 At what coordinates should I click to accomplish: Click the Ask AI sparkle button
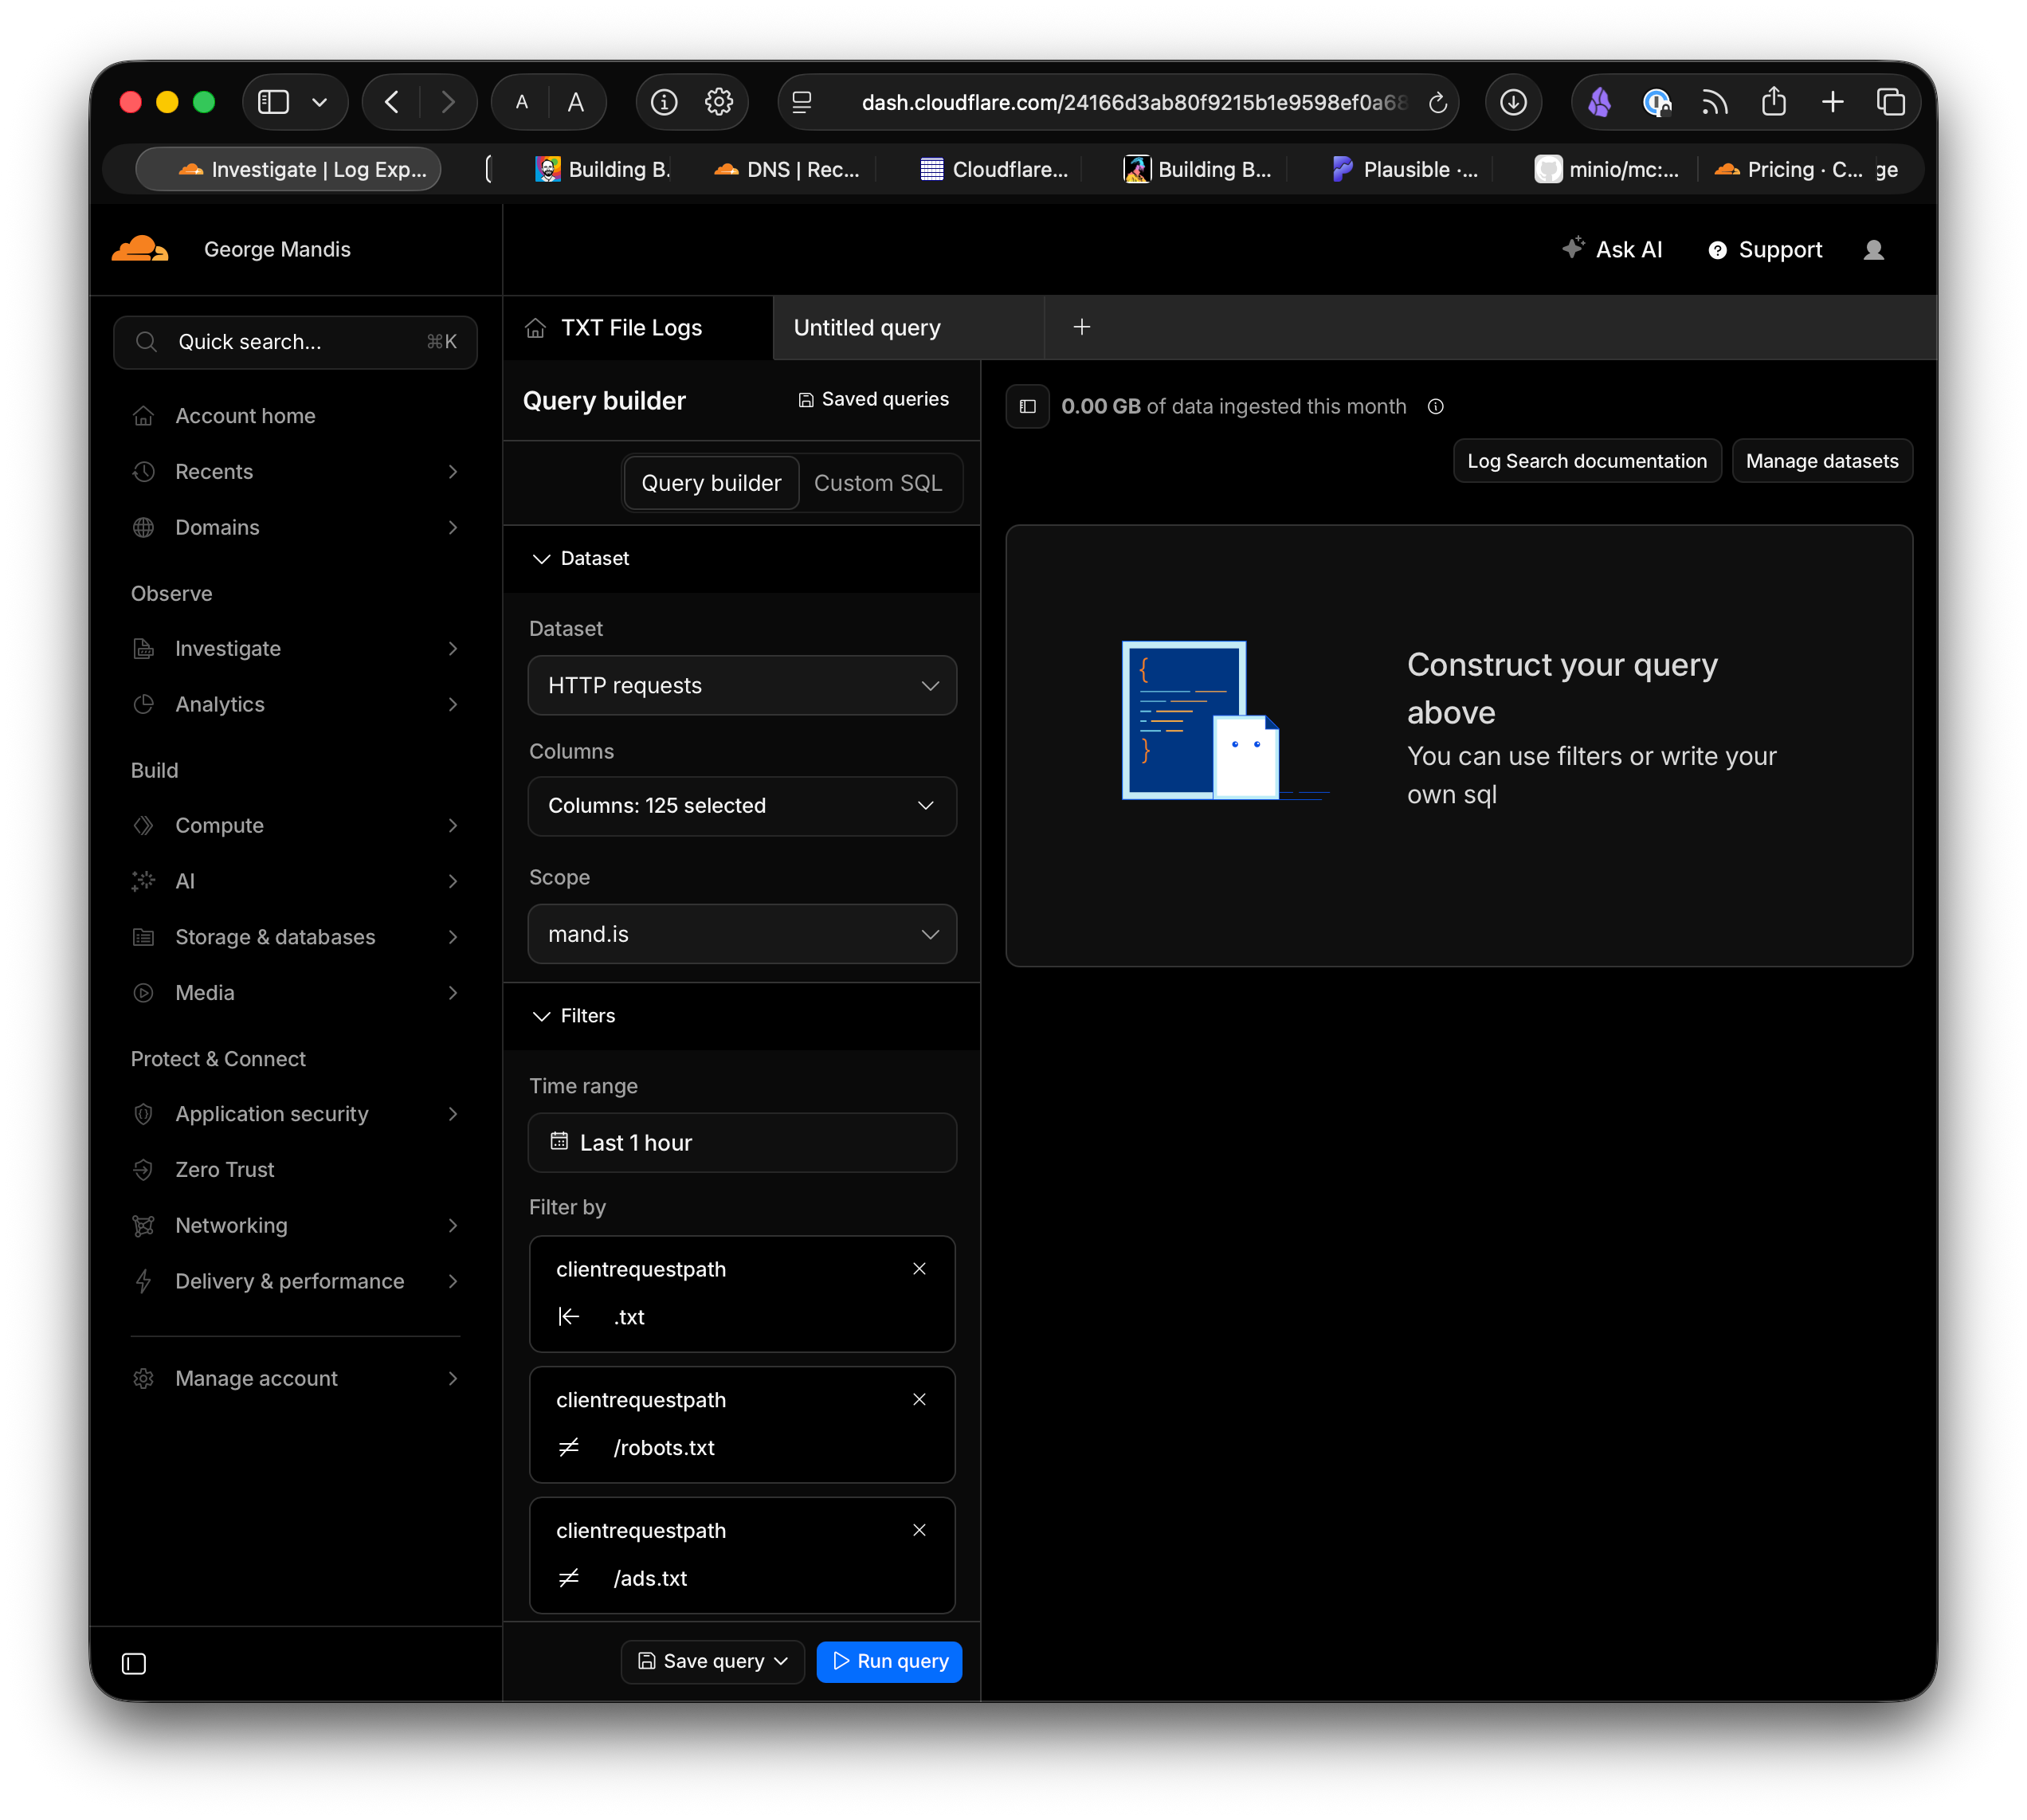click(1612, 249)
